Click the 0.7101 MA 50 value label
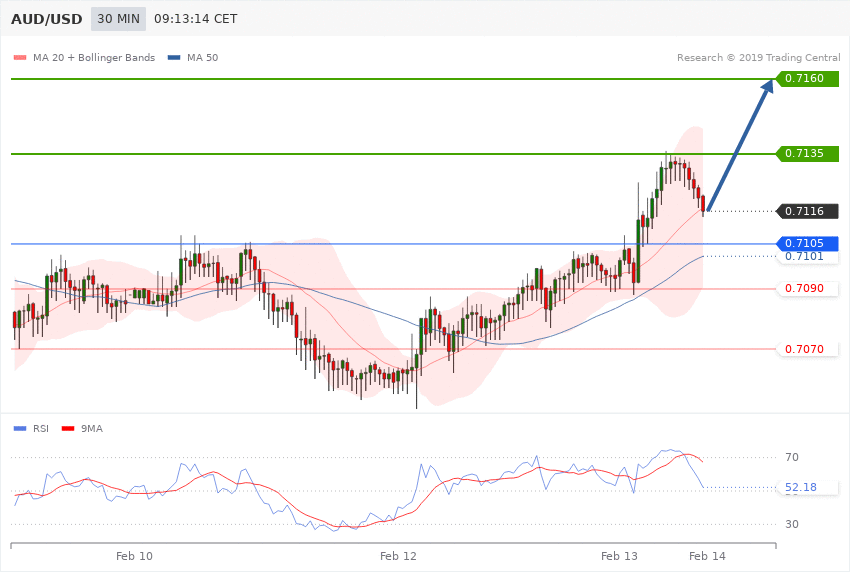The width and height of the screenshot is (850, 576). pyautogui.click(x=804, y=256)
